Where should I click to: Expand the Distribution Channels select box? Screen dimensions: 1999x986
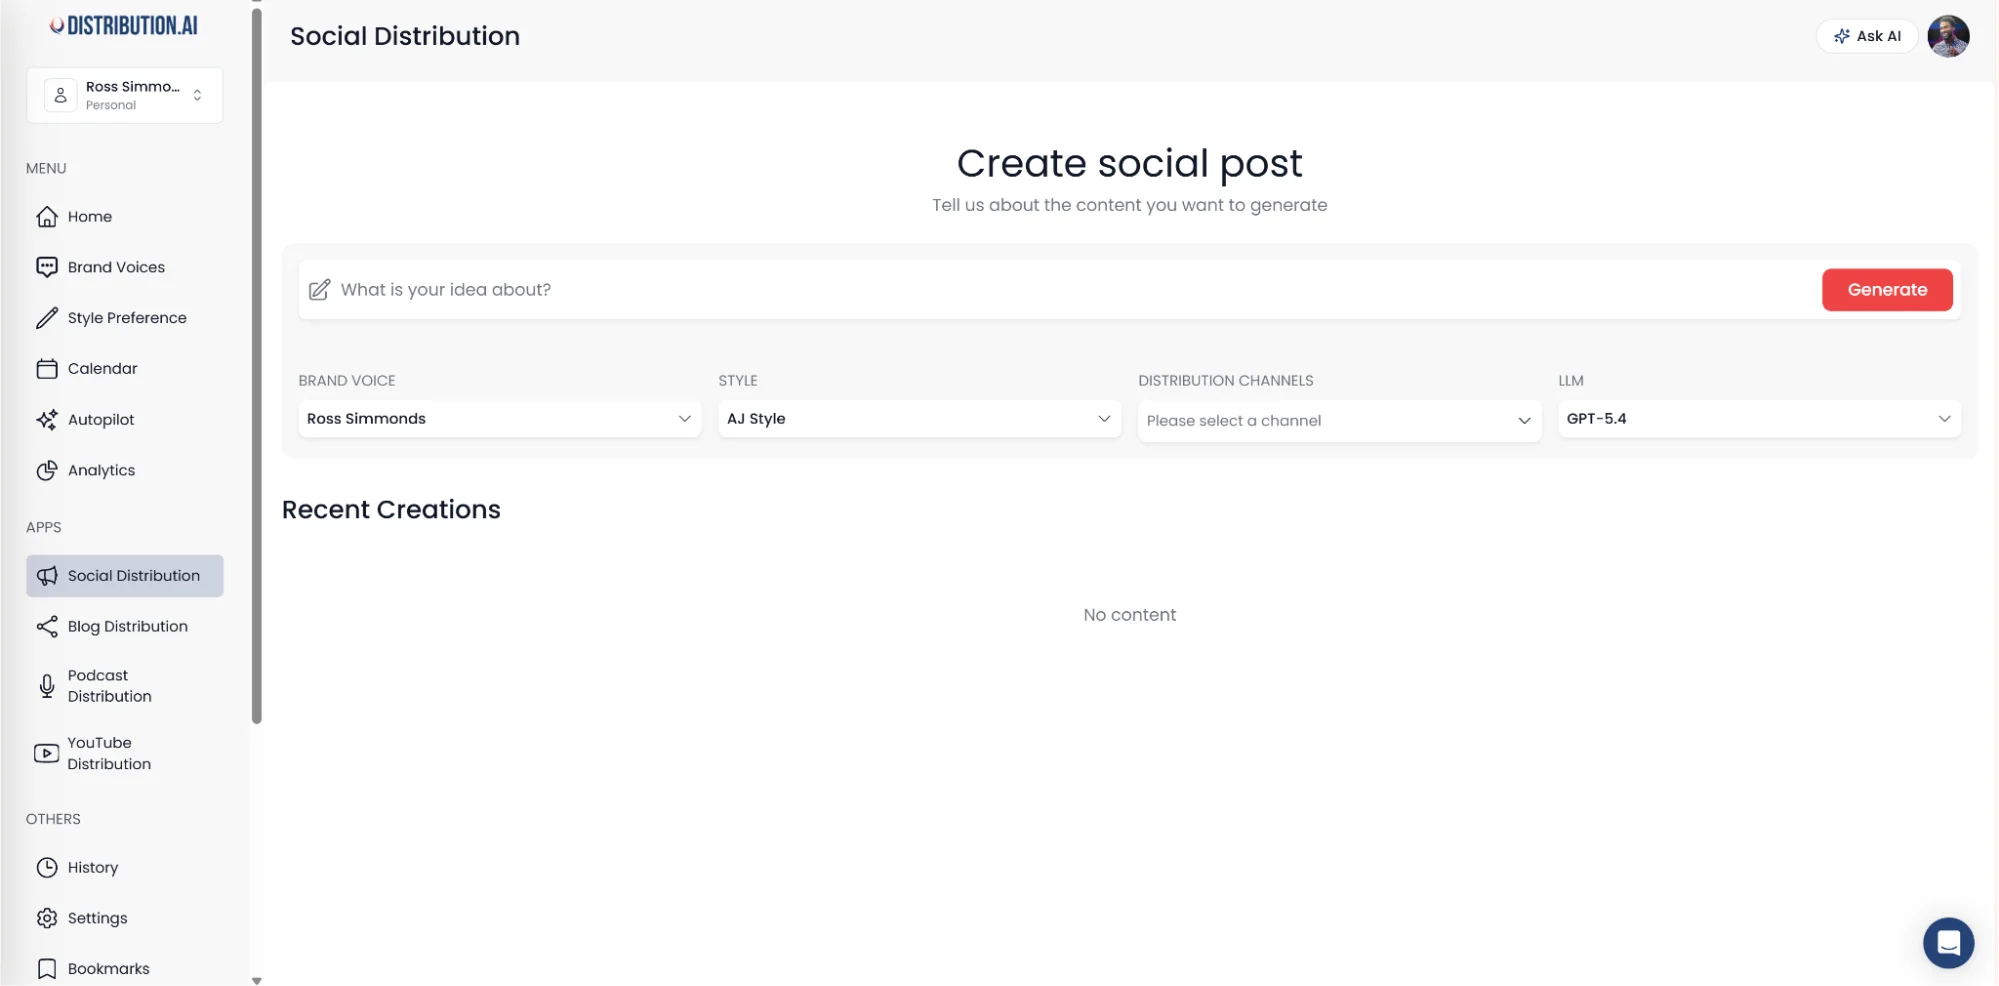1339,421
